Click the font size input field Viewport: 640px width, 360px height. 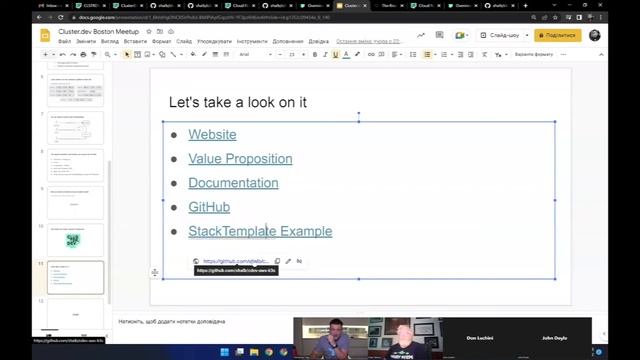[292, 54]
